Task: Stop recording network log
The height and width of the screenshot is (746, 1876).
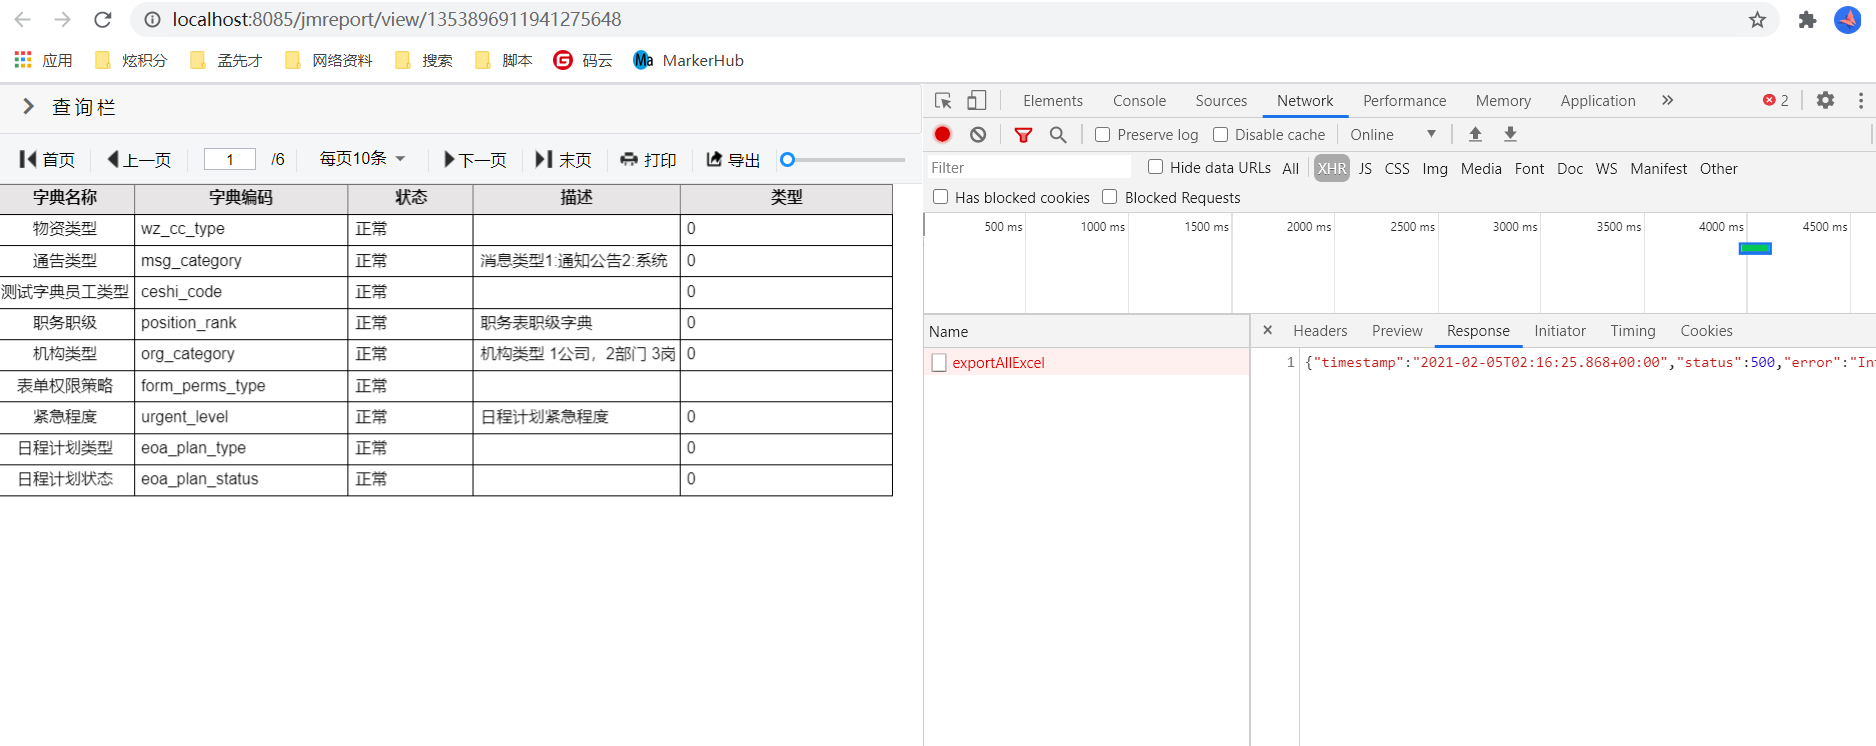Action: coord(942,134)
